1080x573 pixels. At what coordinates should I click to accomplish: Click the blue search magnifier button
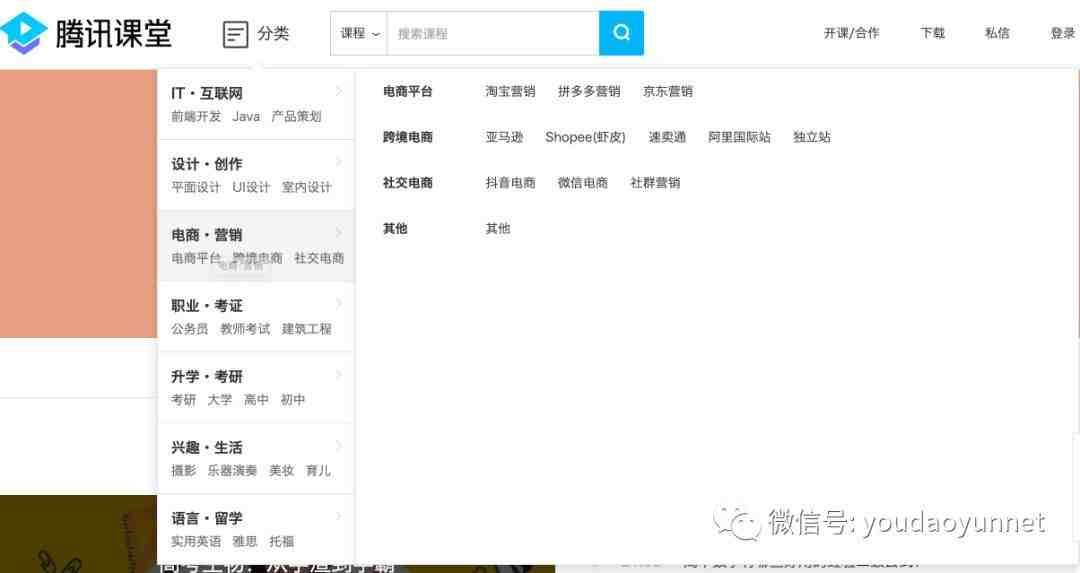point(621,33)
